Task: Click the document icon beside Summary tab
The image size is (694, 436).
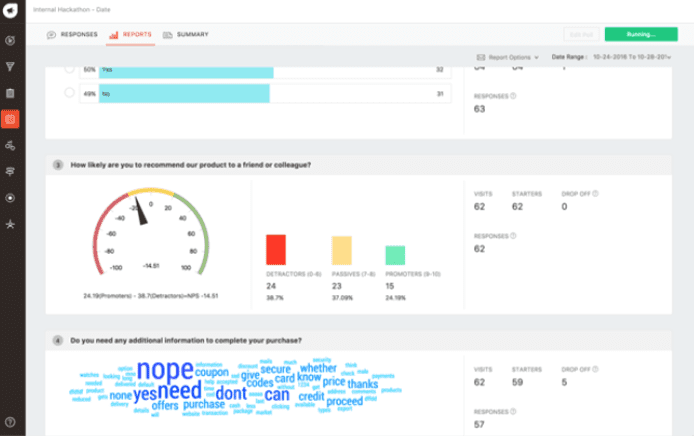Action: coord(167,35)
